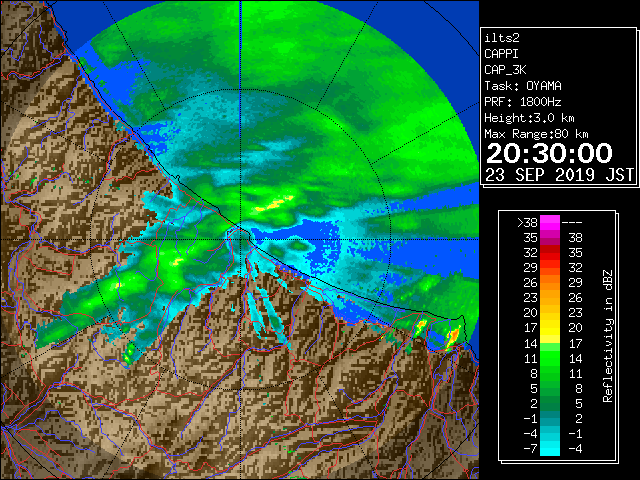
Task: Click the cyan legend swatch beside -7
Action: click(x=550, y=448)
